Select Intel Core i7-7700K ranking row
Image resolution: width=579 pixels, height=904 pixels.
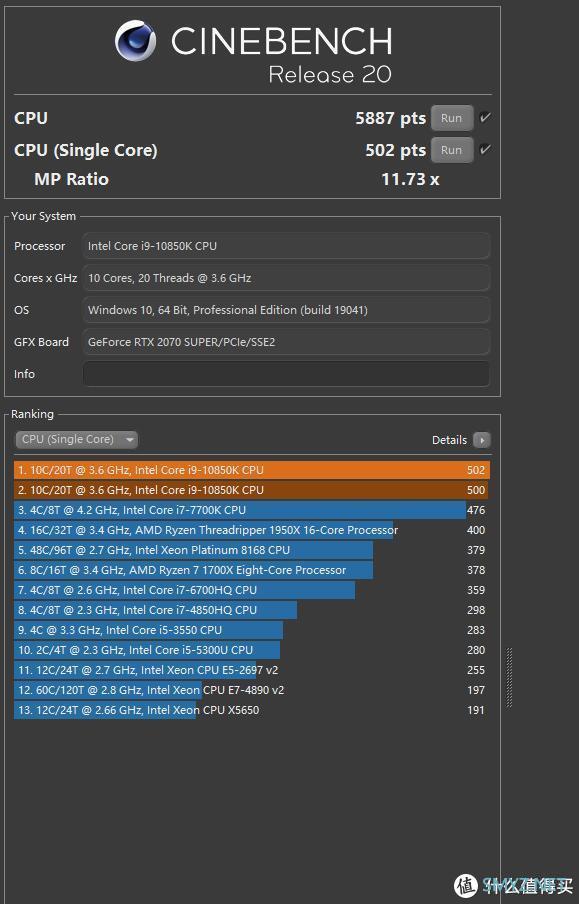(252, 510)
